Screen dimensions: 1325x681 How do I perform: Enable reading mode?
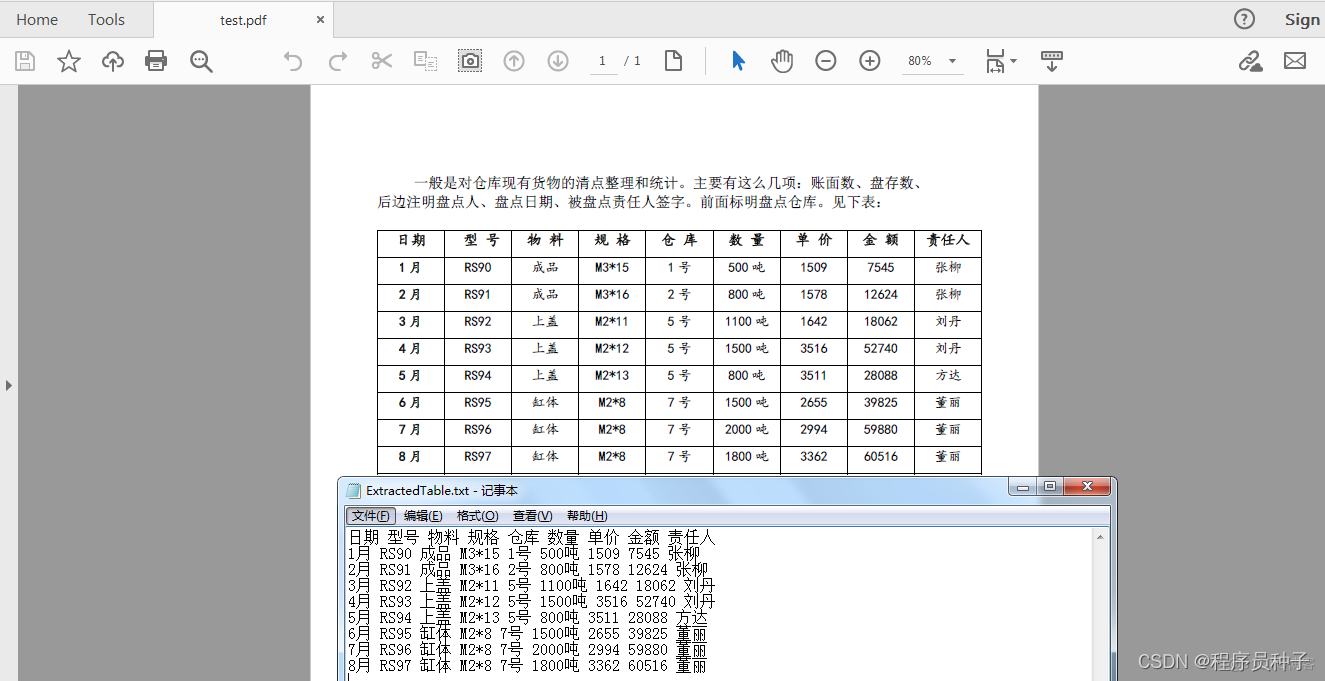pyautogui.click(x=1051, y=61)
